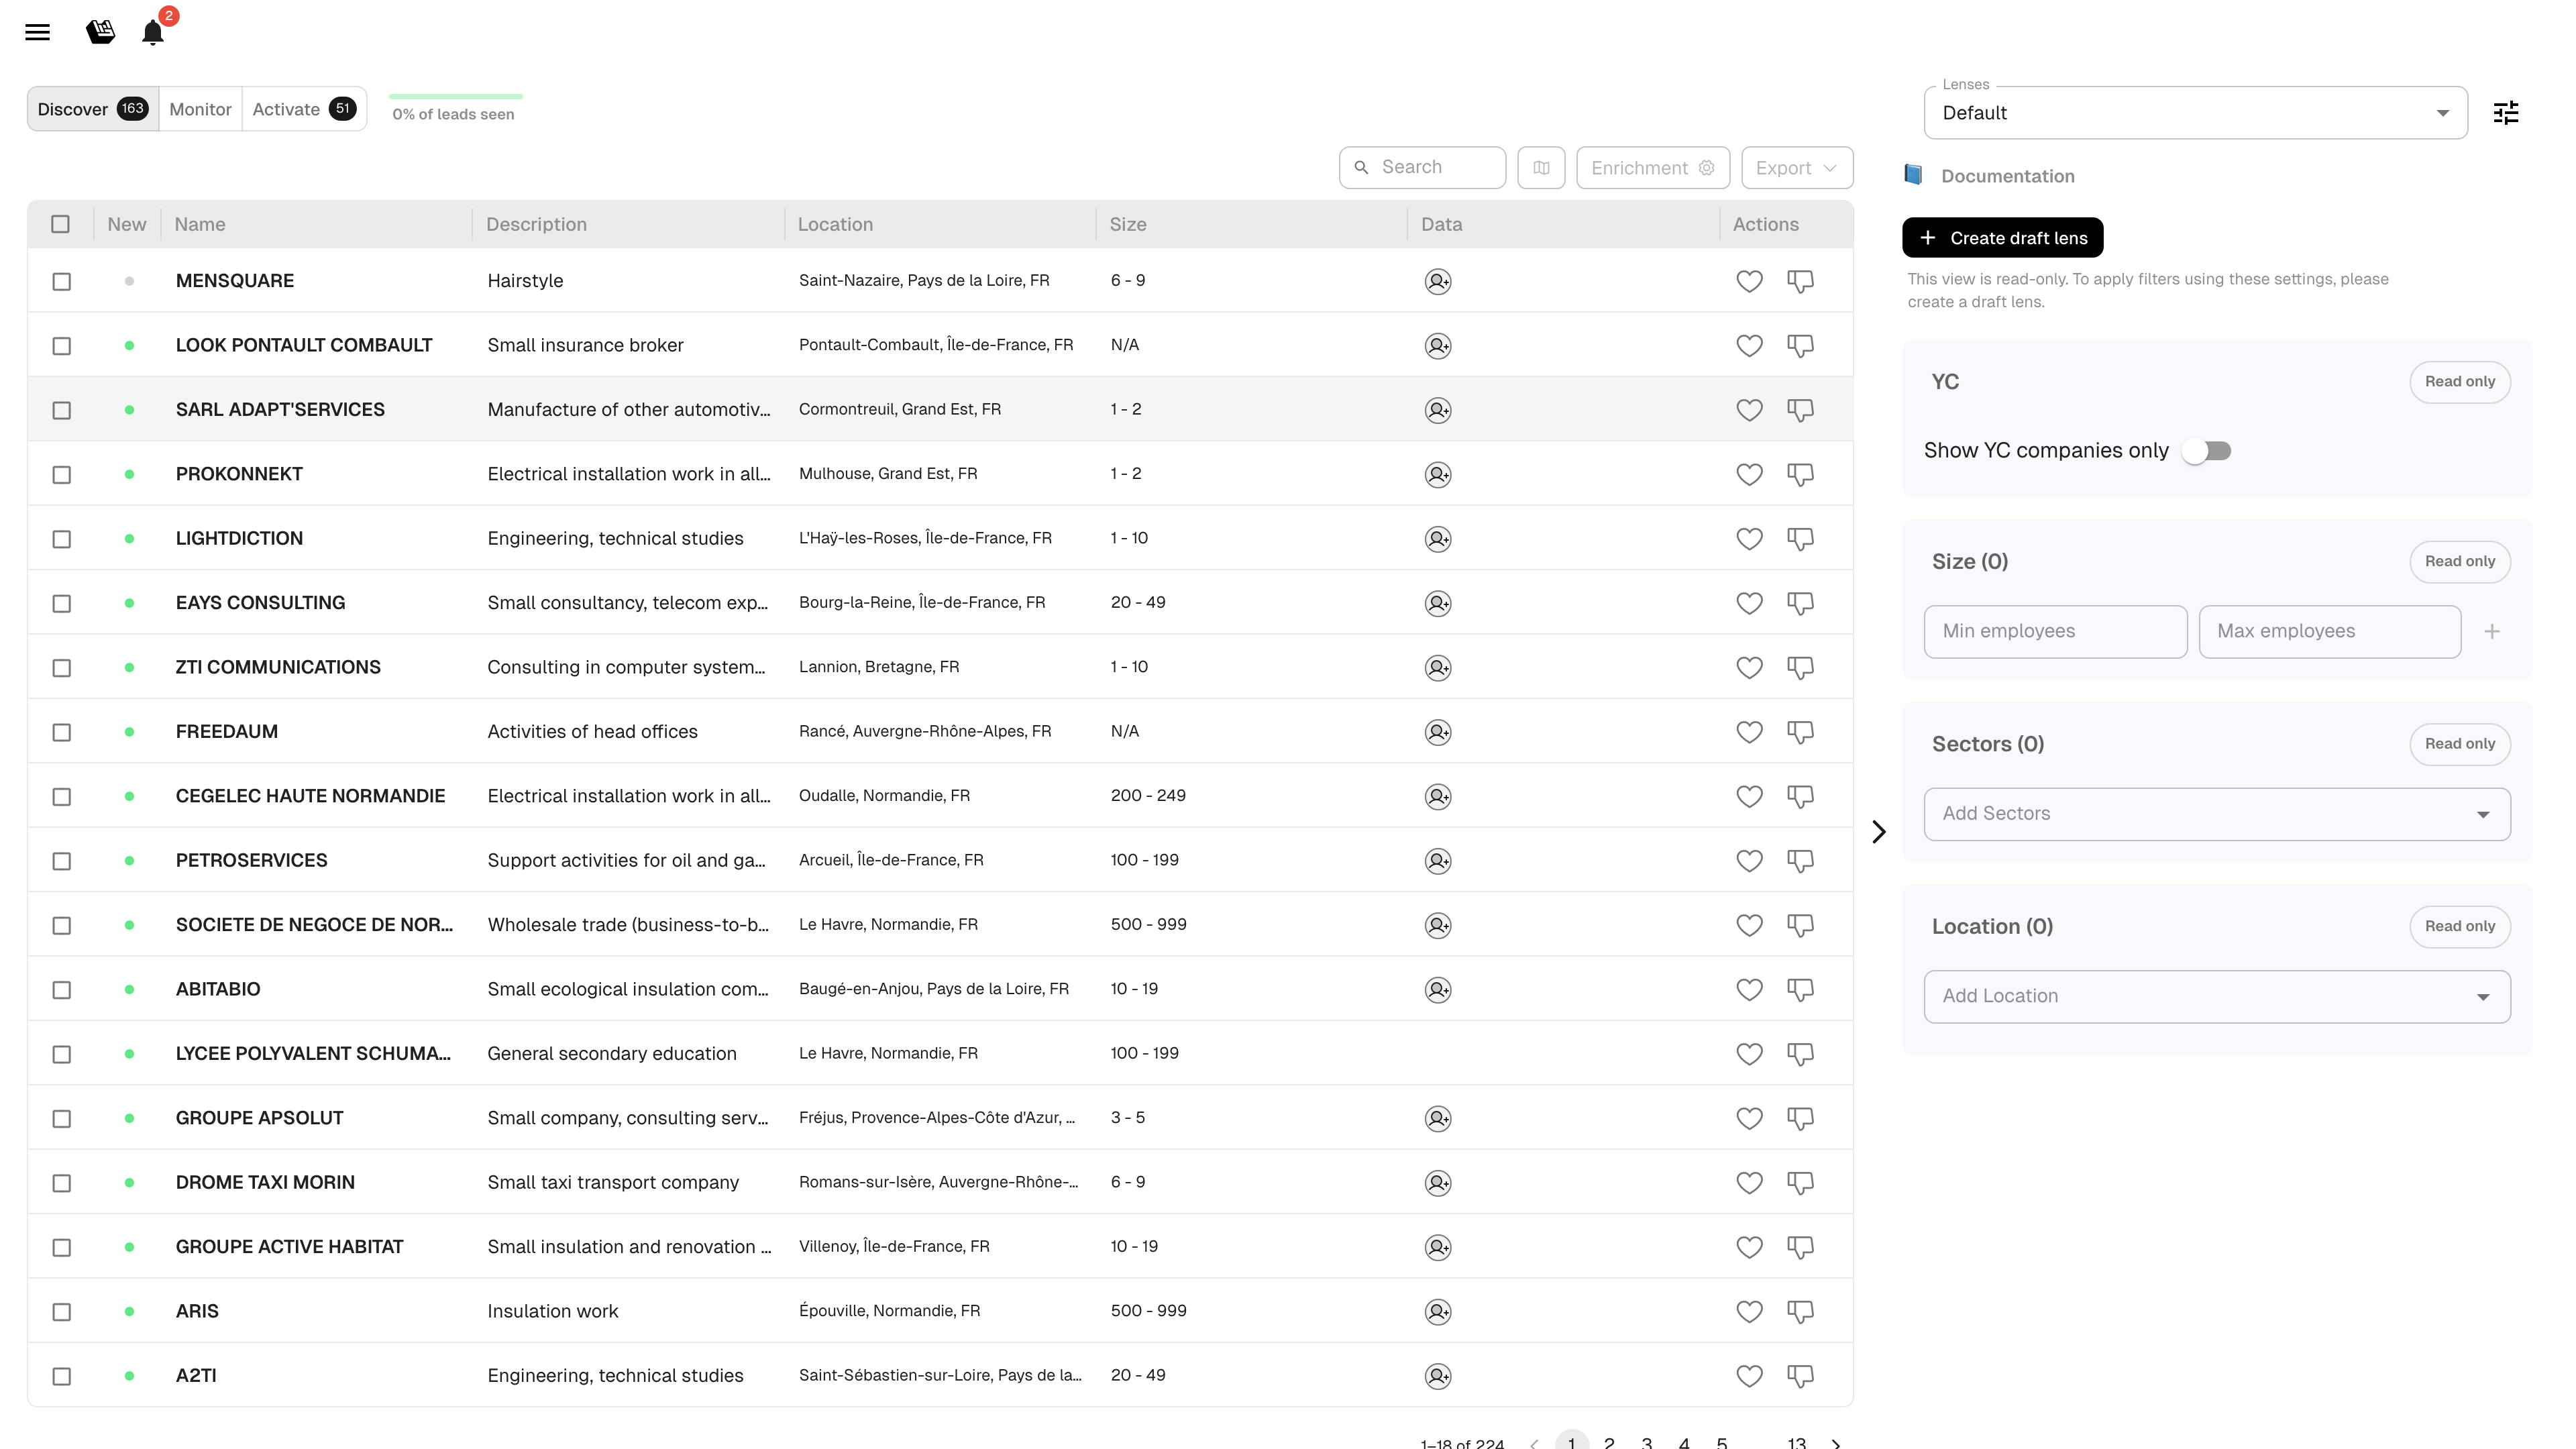The width and height of the screenshot is (2576, 1449).
Task: Open the map view icon
Action: click(x=1541, y=168)
